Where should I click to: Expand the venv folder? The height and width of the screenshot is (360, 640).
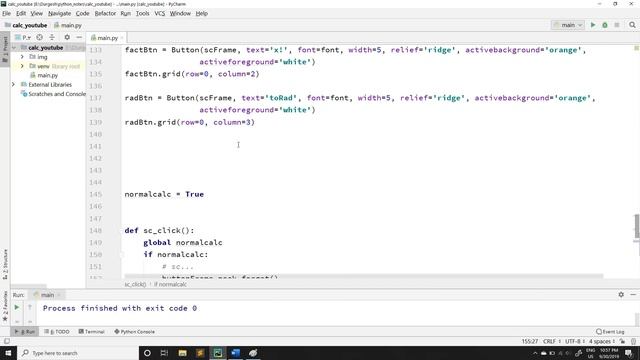22,66
